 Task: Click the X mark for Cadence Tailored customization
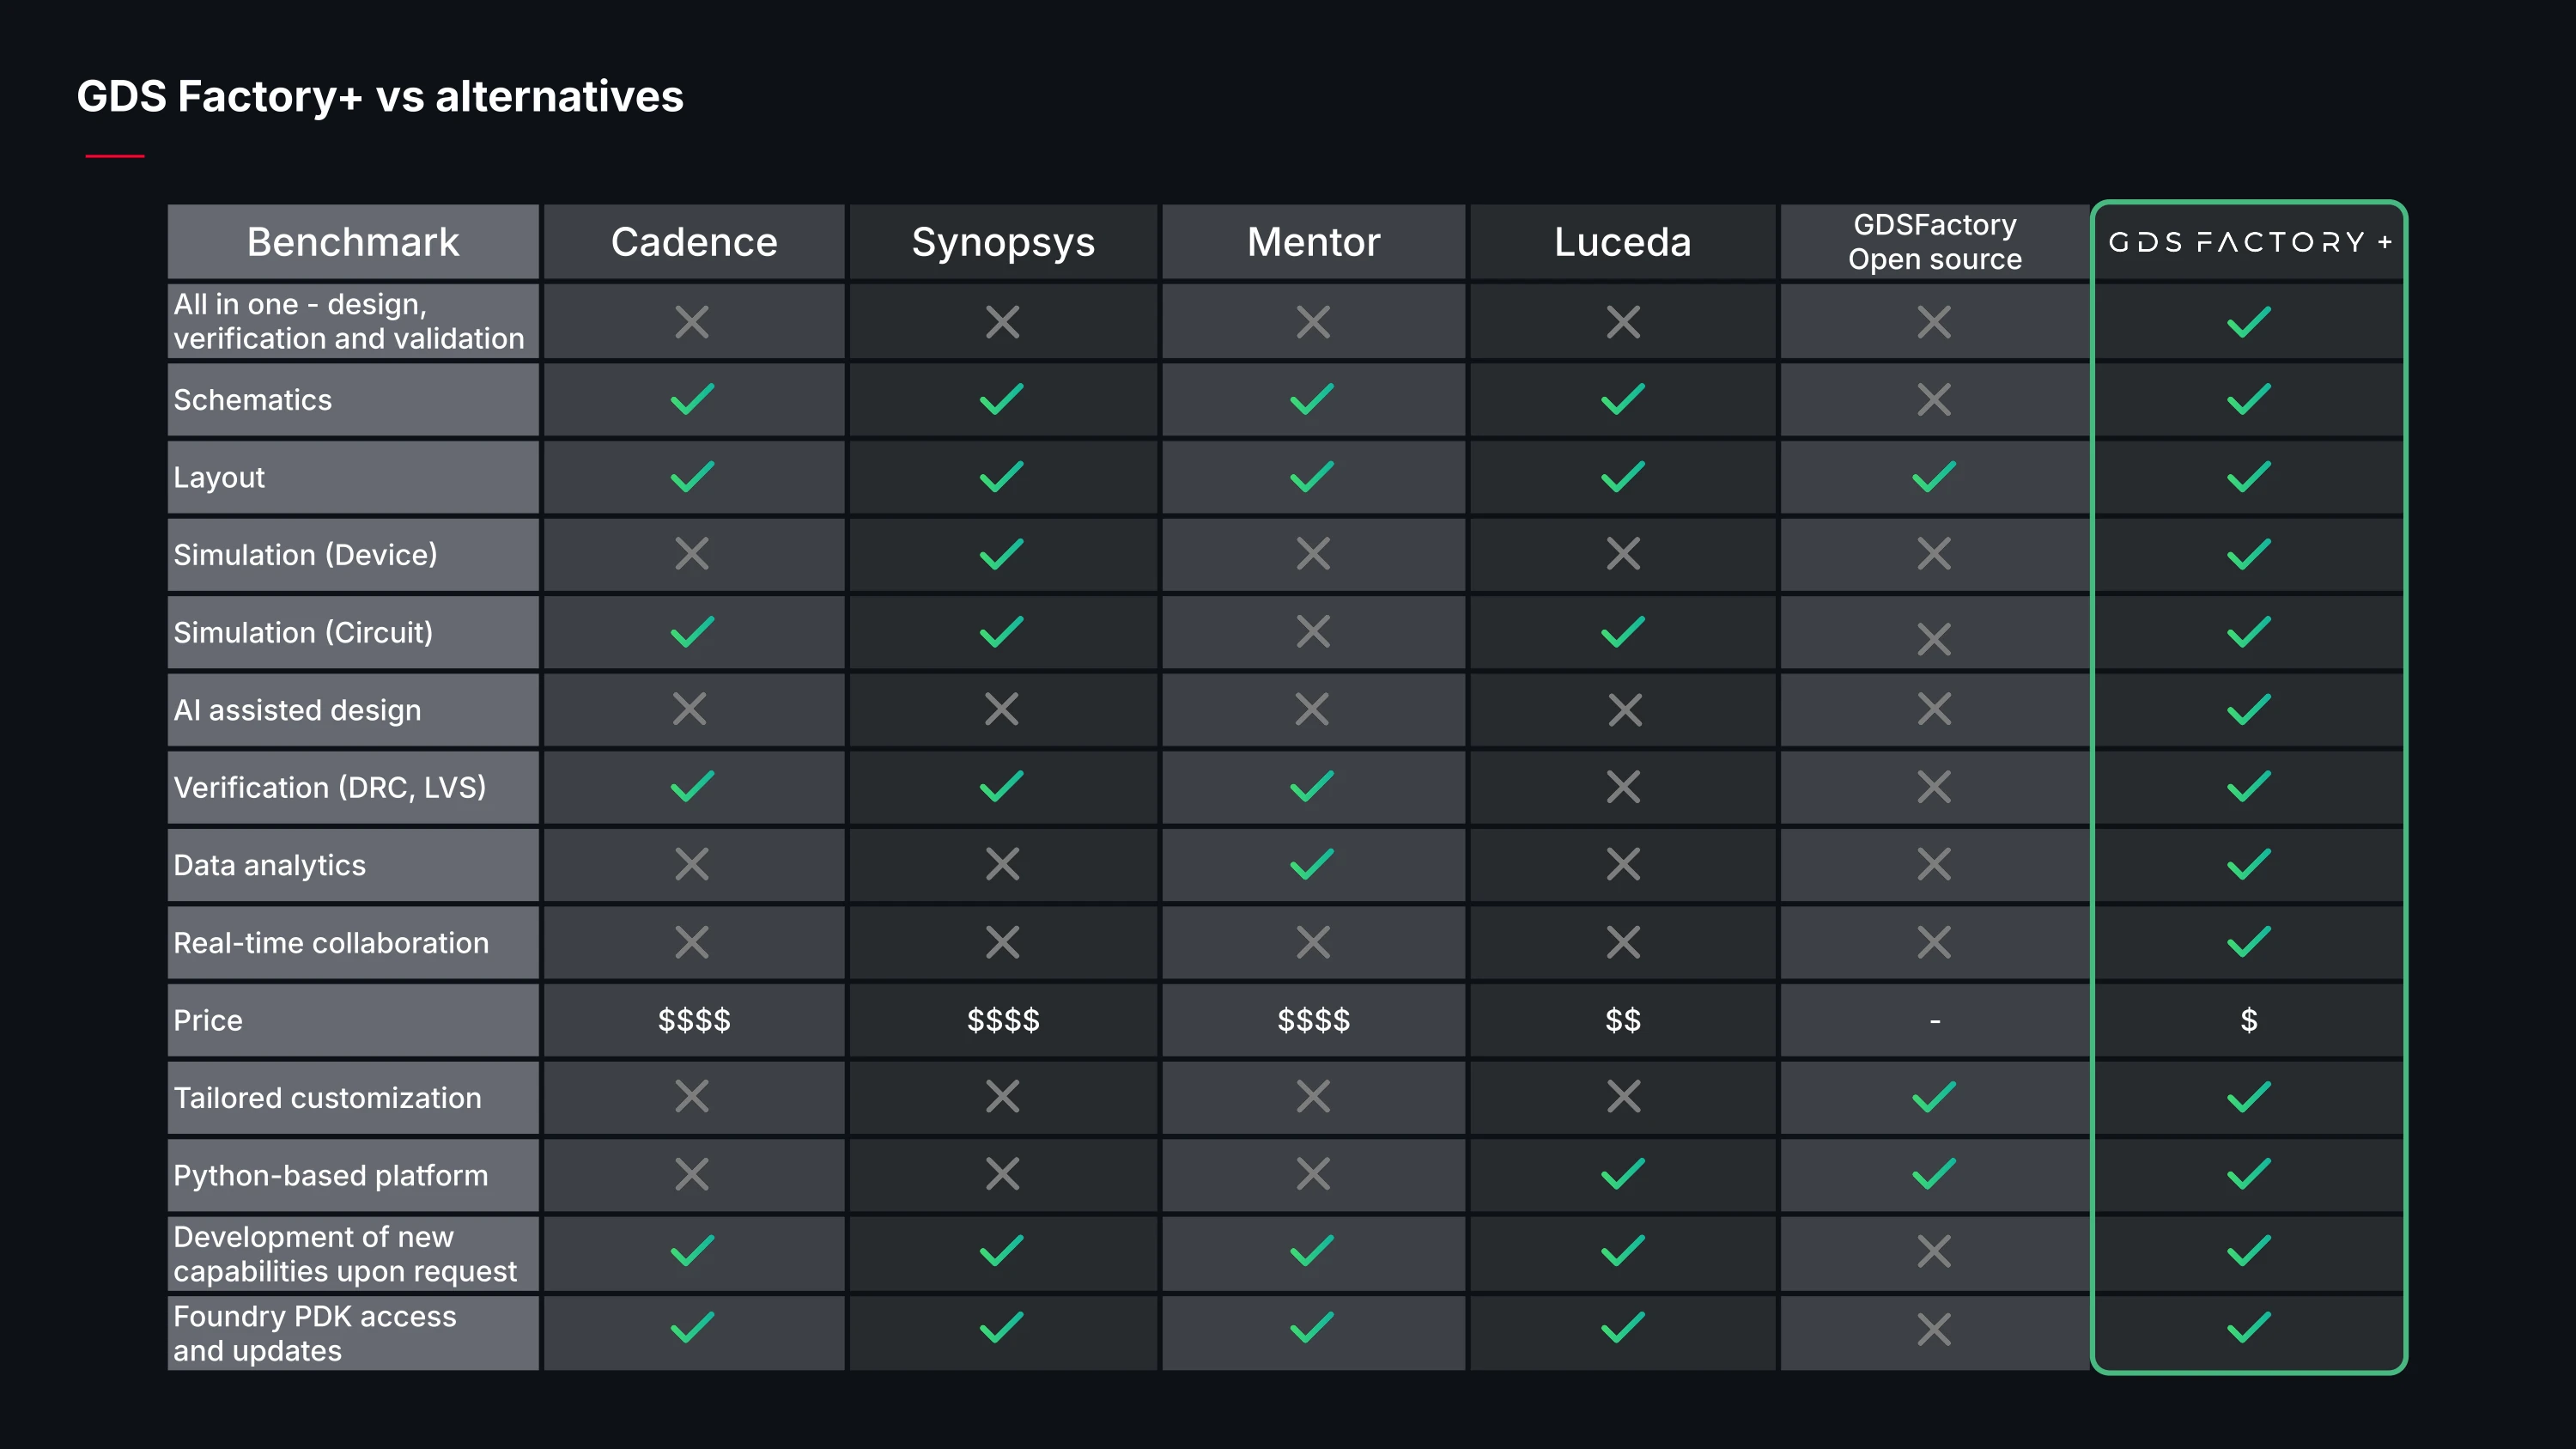point(692,1096)
